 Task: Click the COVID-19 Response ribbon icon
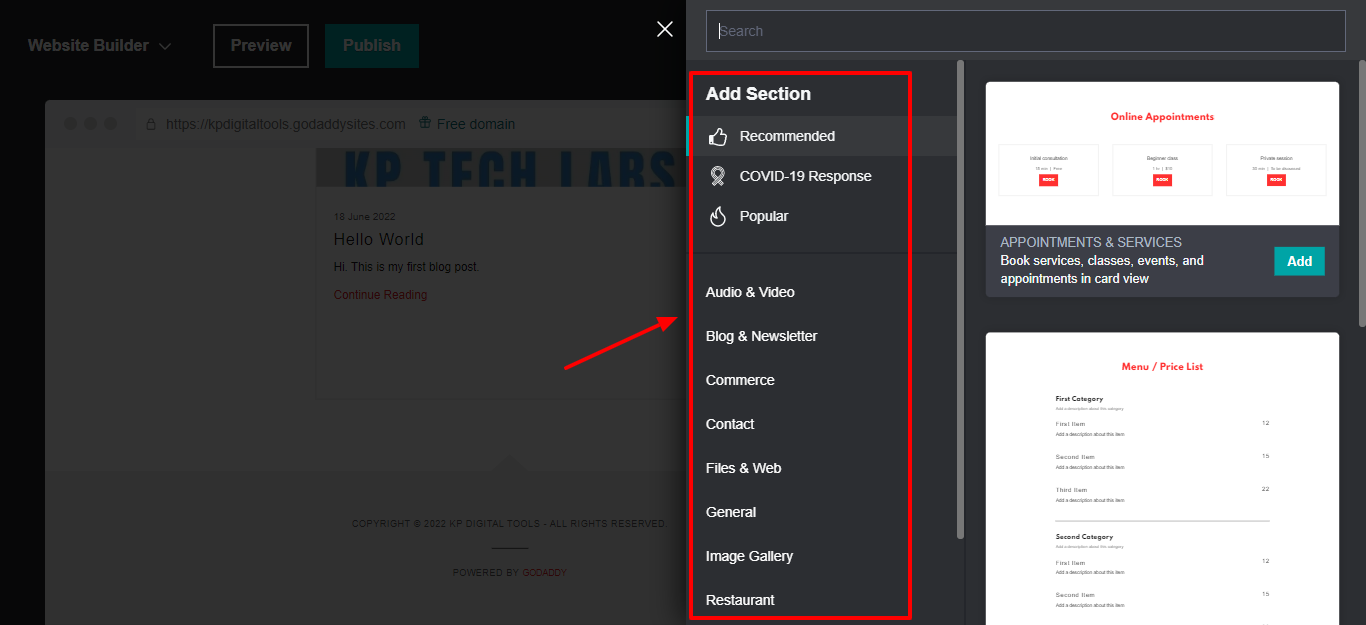[717, 177]
